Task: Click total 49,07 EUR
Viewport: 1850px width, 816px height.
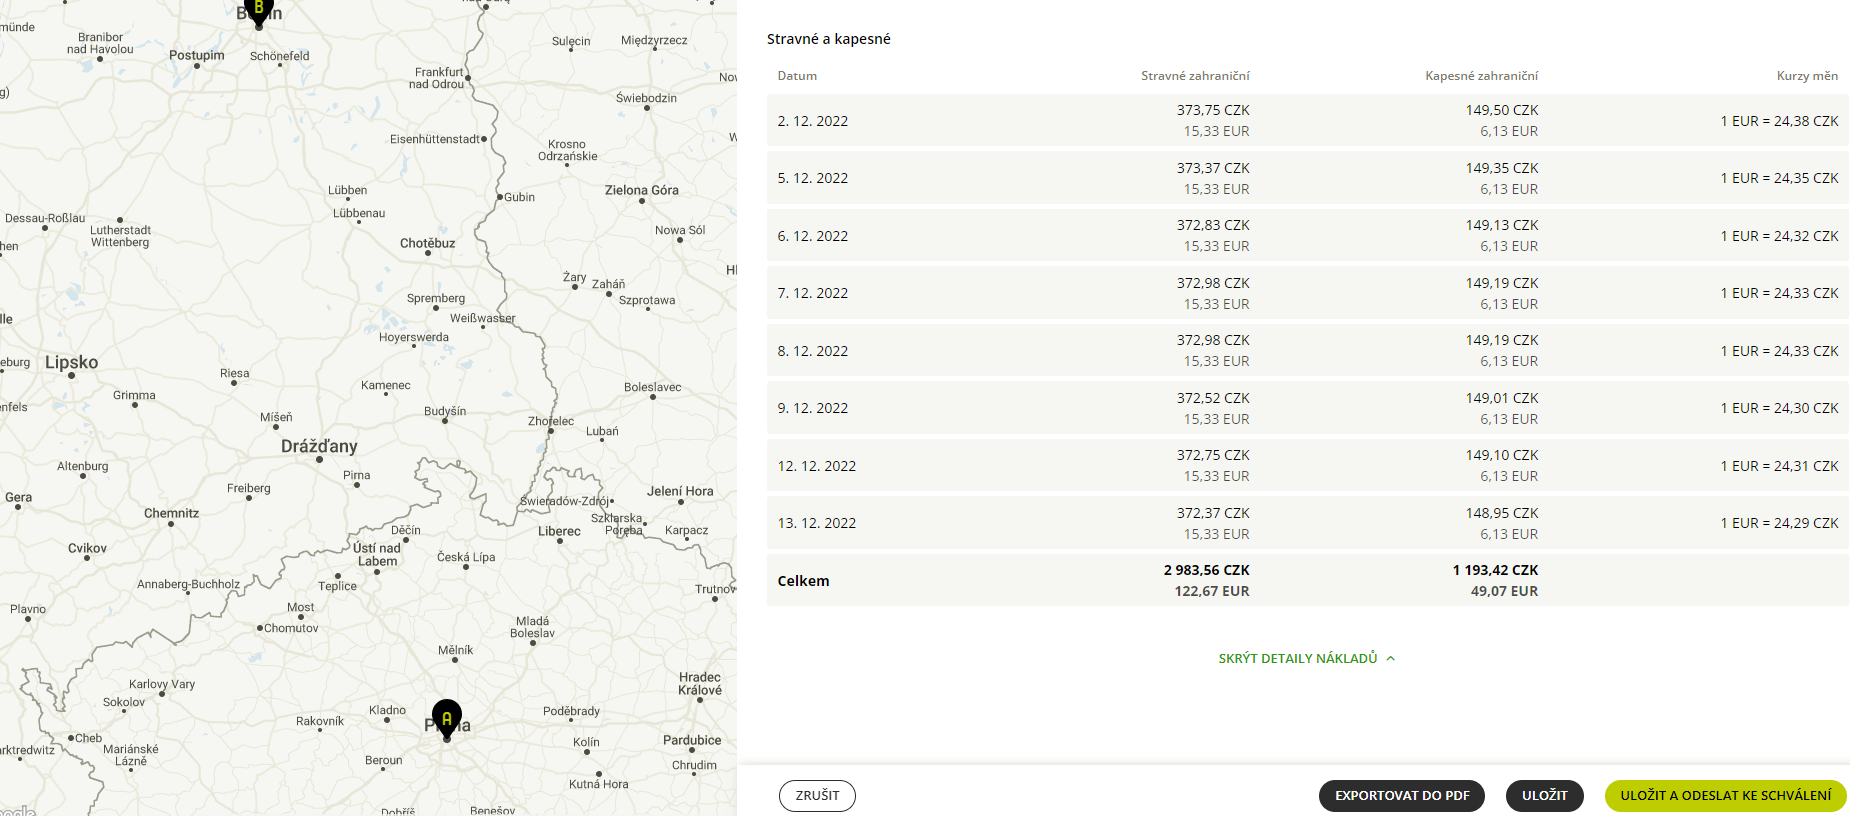Action: pos(1504,591)
